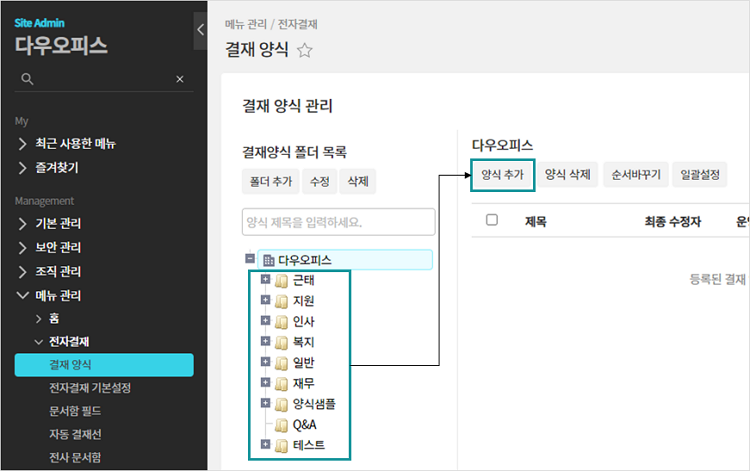Expand the 복지 folder plus box
This screenshot has width=750, height=471.
[265, 341]
